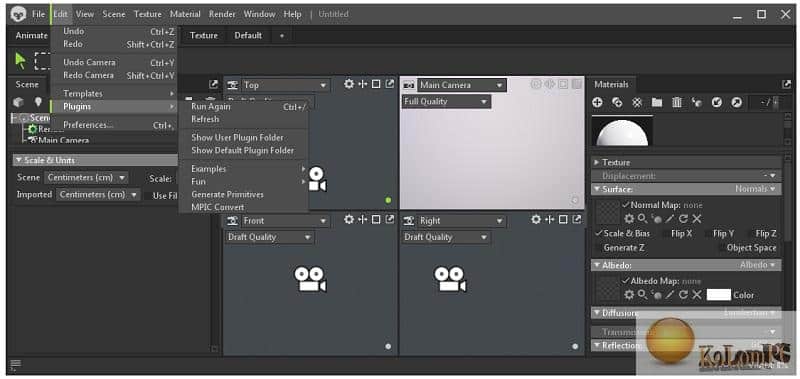This screenshot has width=800, height=379.
Task: Click the duplicate material icon
Action: [x=617, y=103]
